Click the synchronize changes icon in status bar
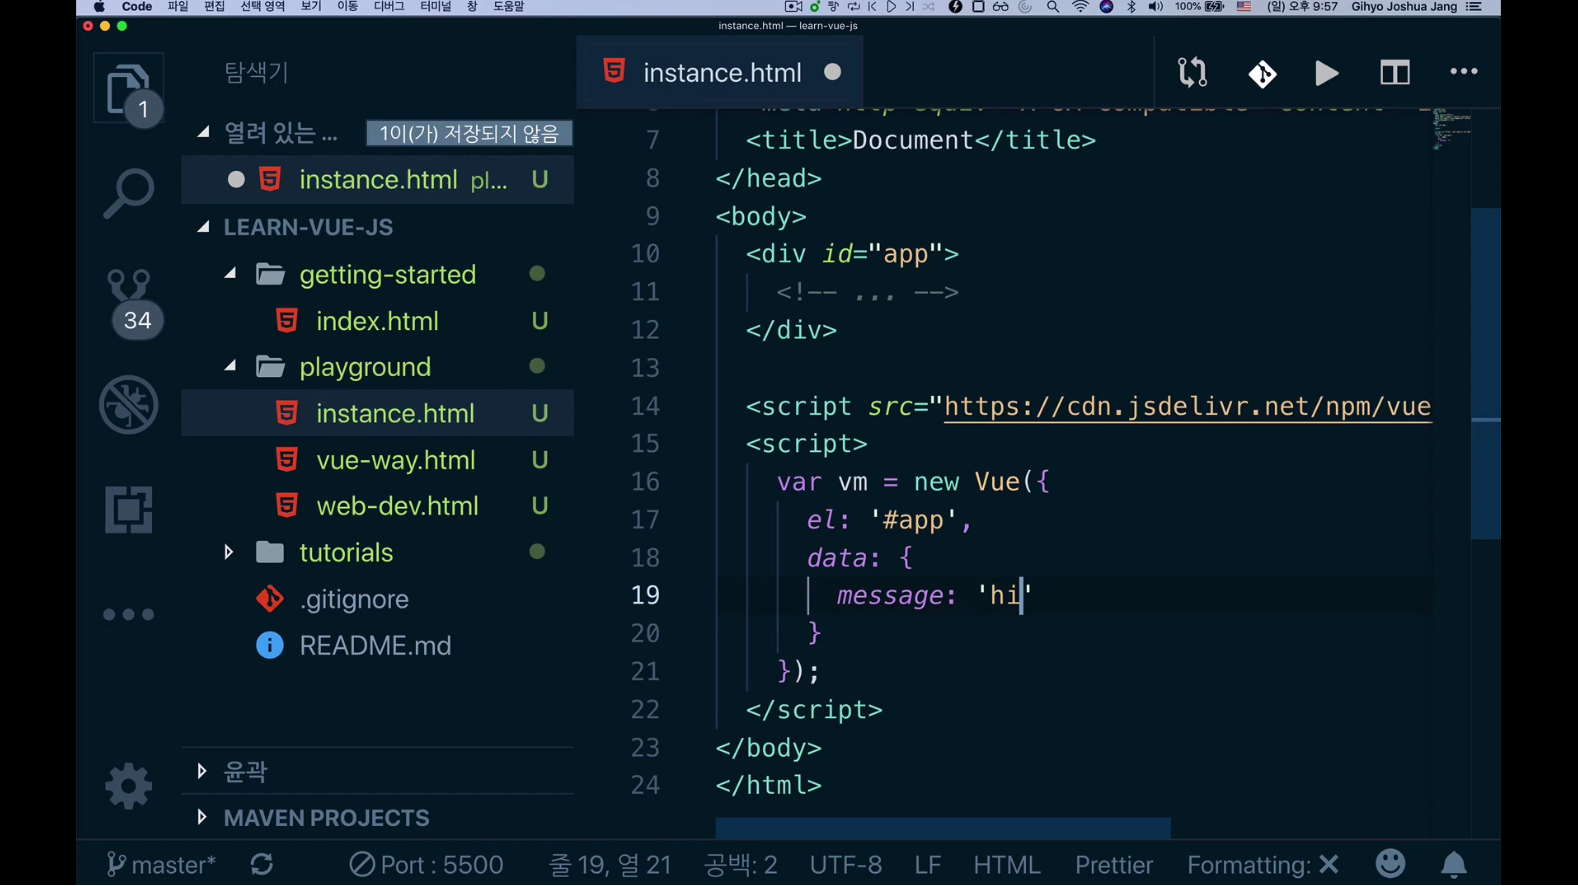The image size is (1578, 886). click(262, 865)
